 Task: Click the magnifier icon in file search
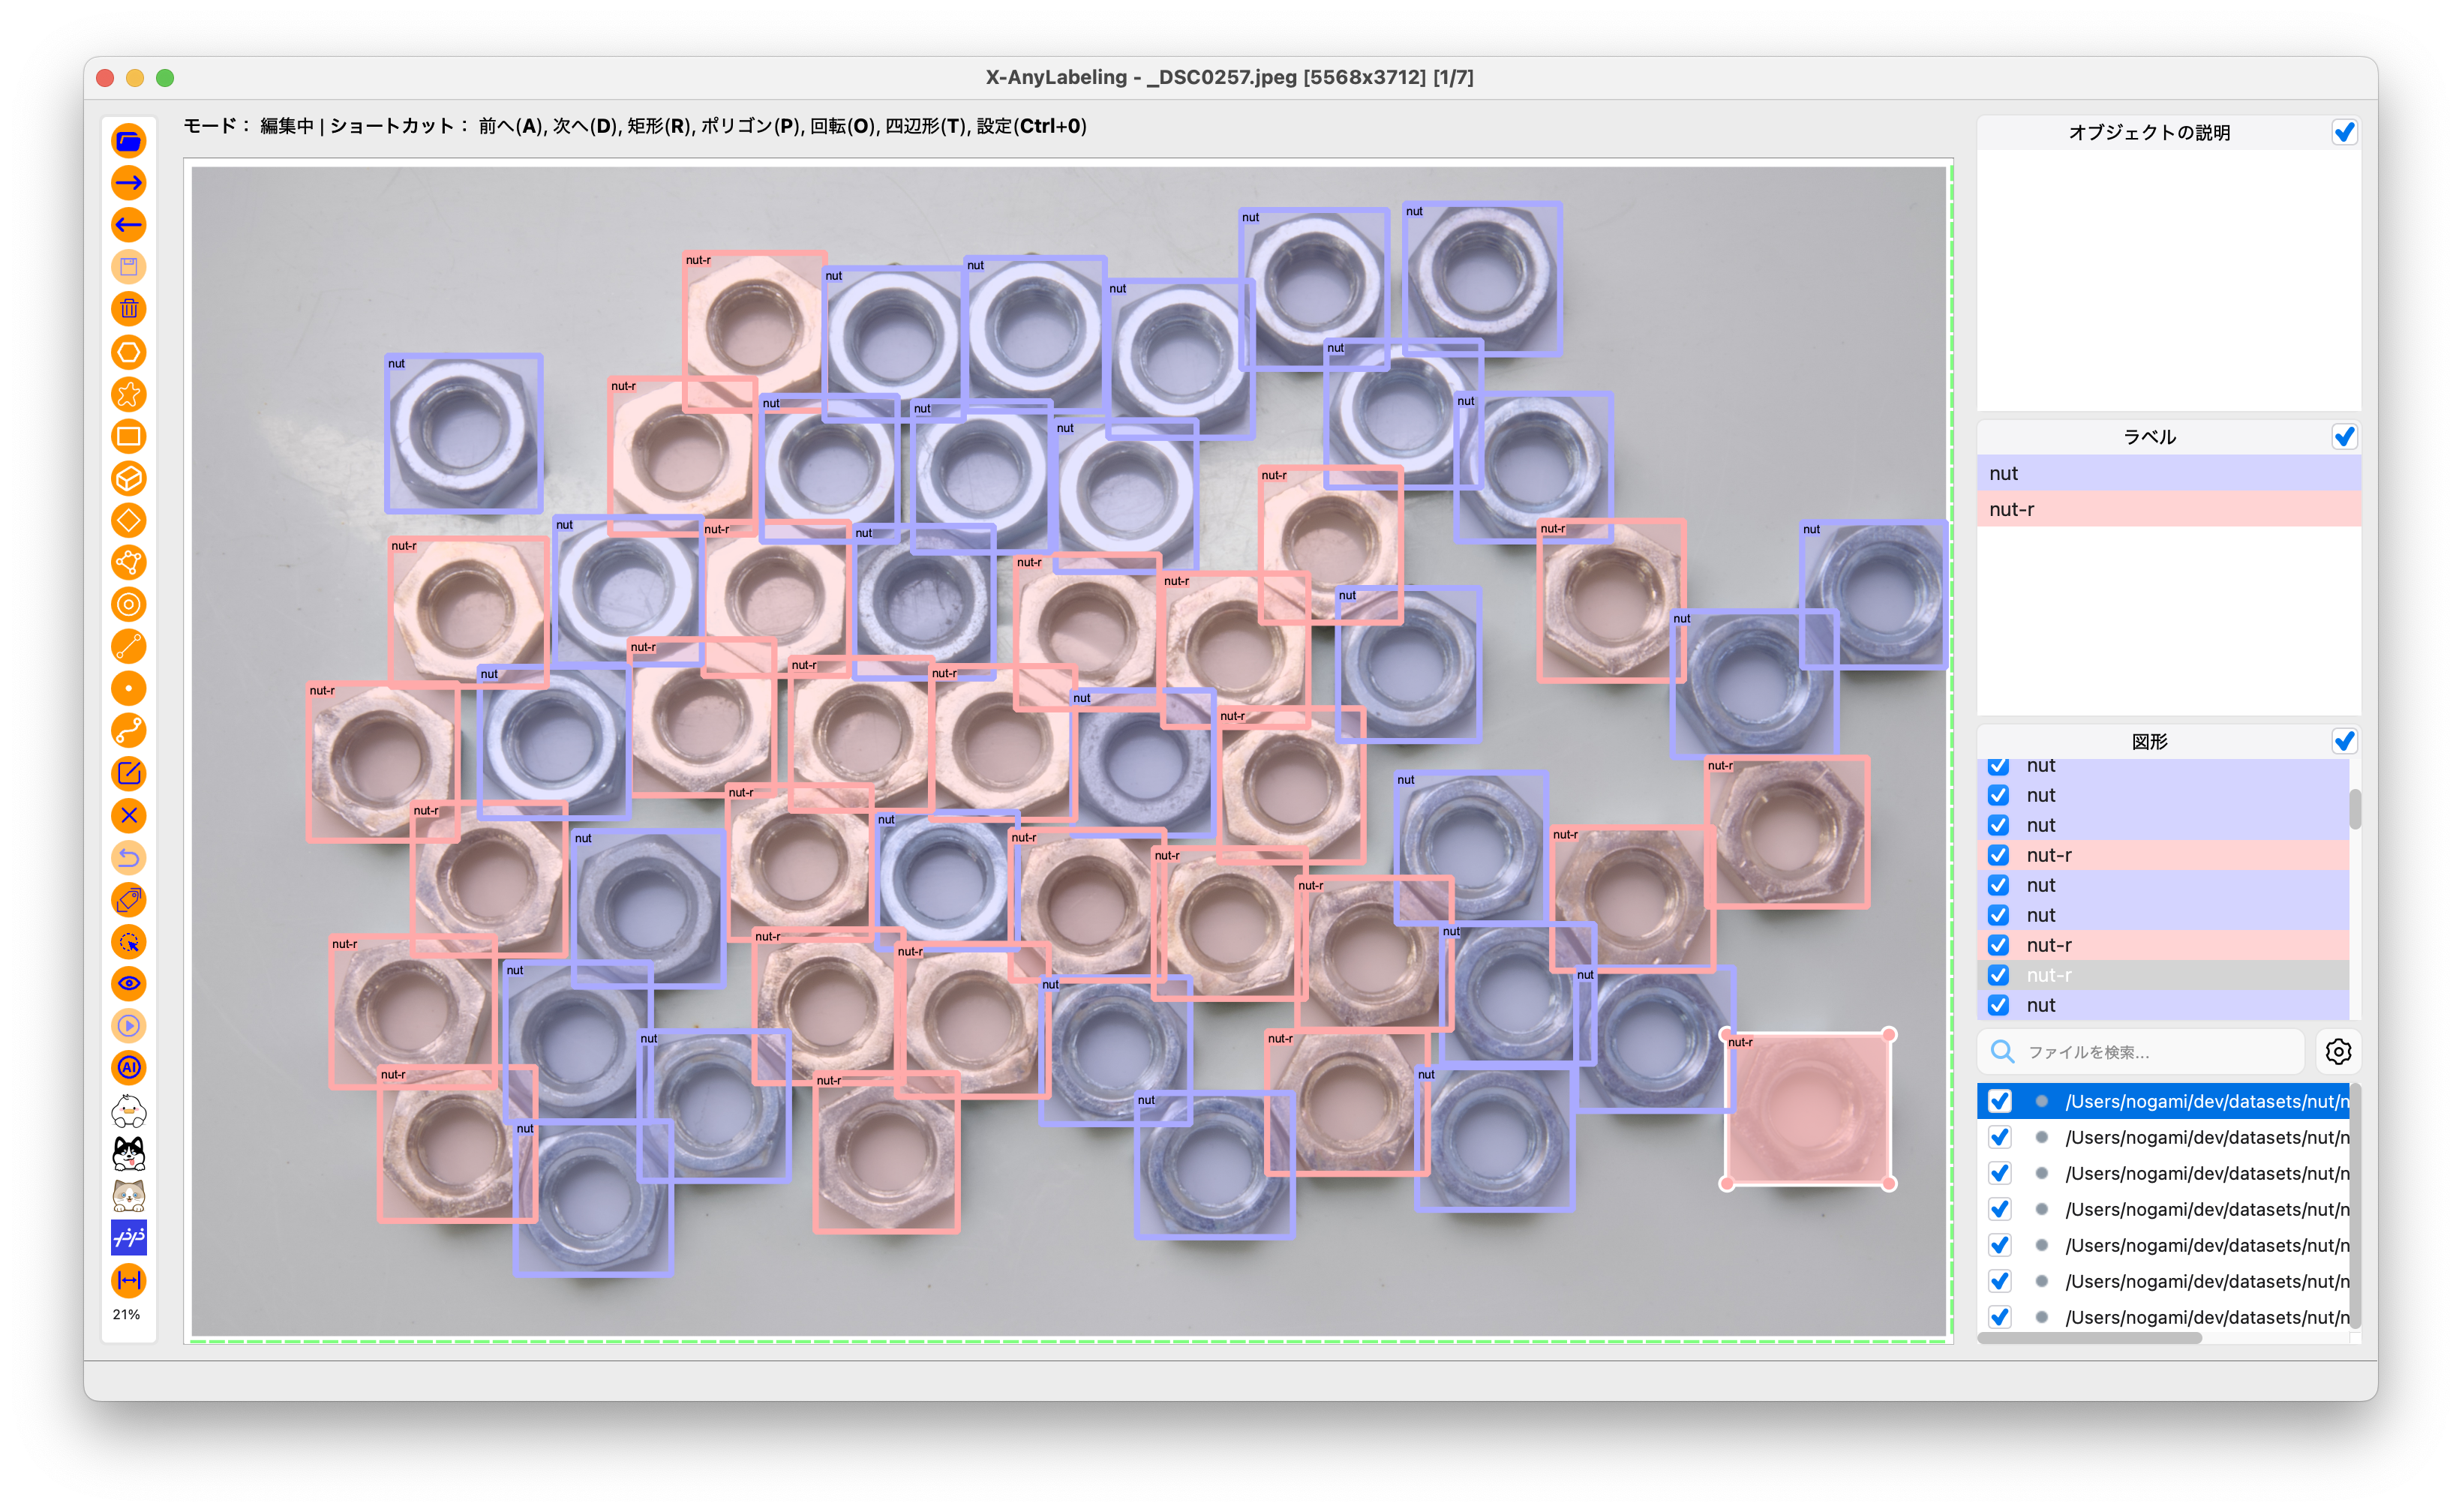(x=2002, y=1052)
